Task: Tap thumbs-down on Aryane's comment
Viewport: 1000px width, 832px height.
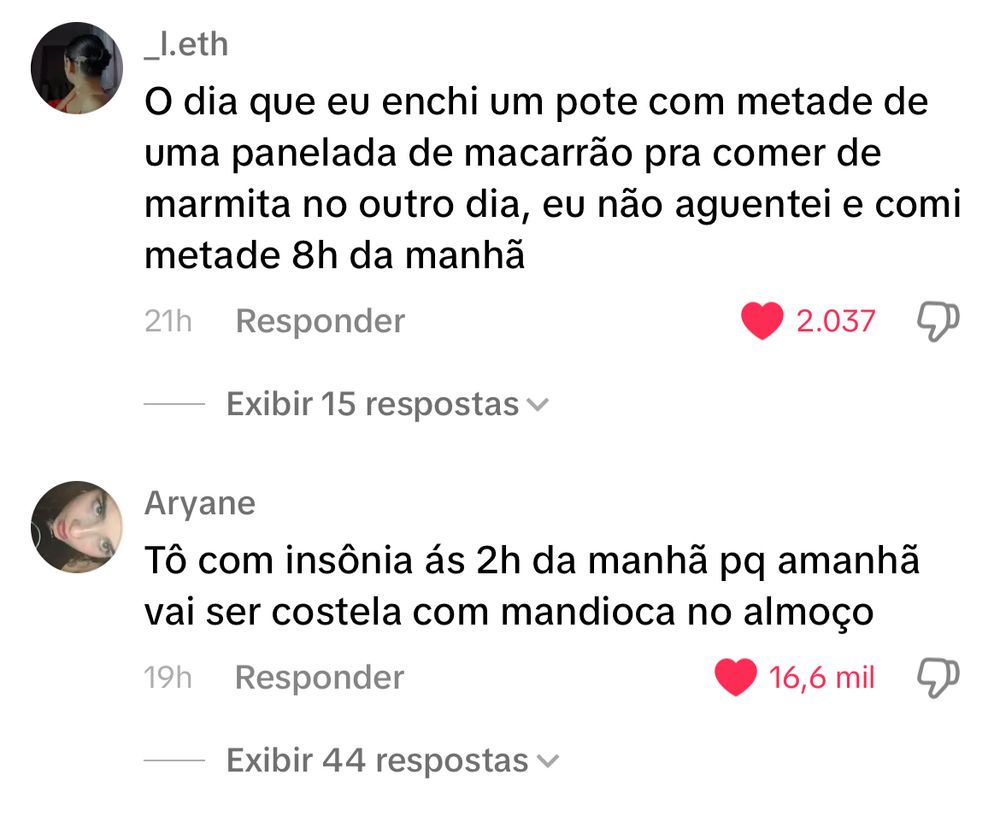Action: [x=938, y=678]
